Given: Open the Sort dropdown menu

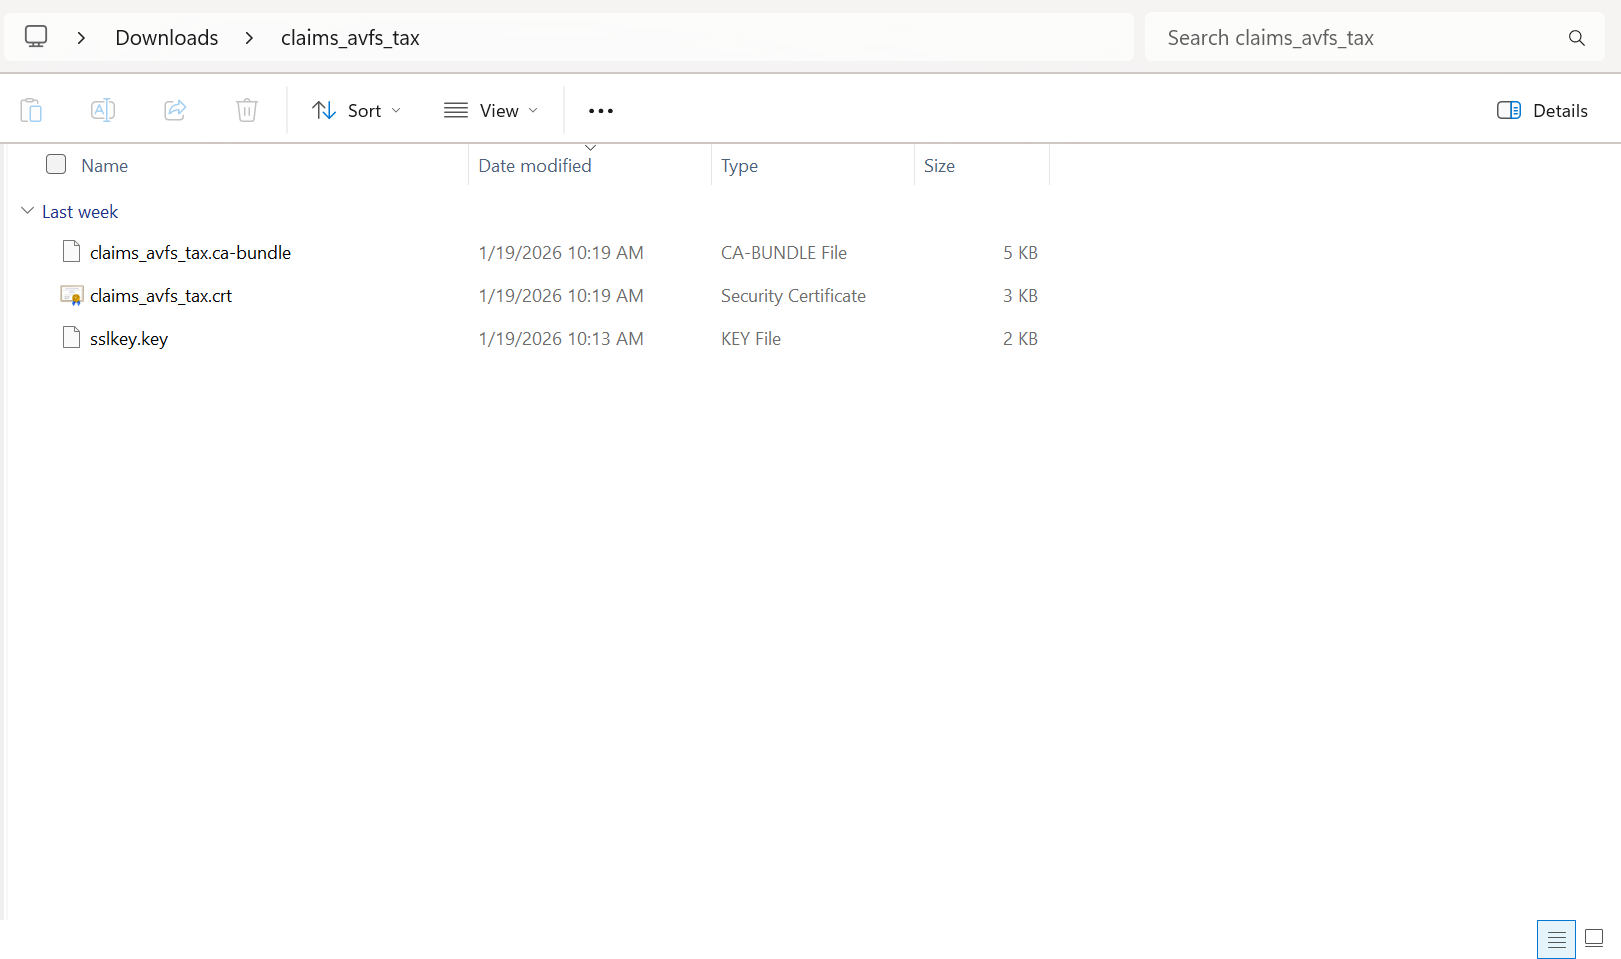Looking at the screenshot, I should (356, 111).
